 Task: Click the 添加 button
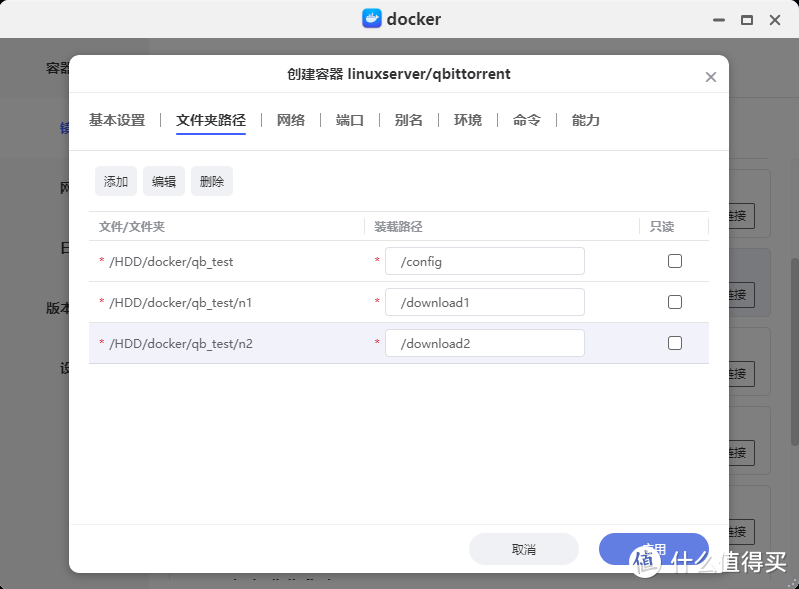point(116,181)
